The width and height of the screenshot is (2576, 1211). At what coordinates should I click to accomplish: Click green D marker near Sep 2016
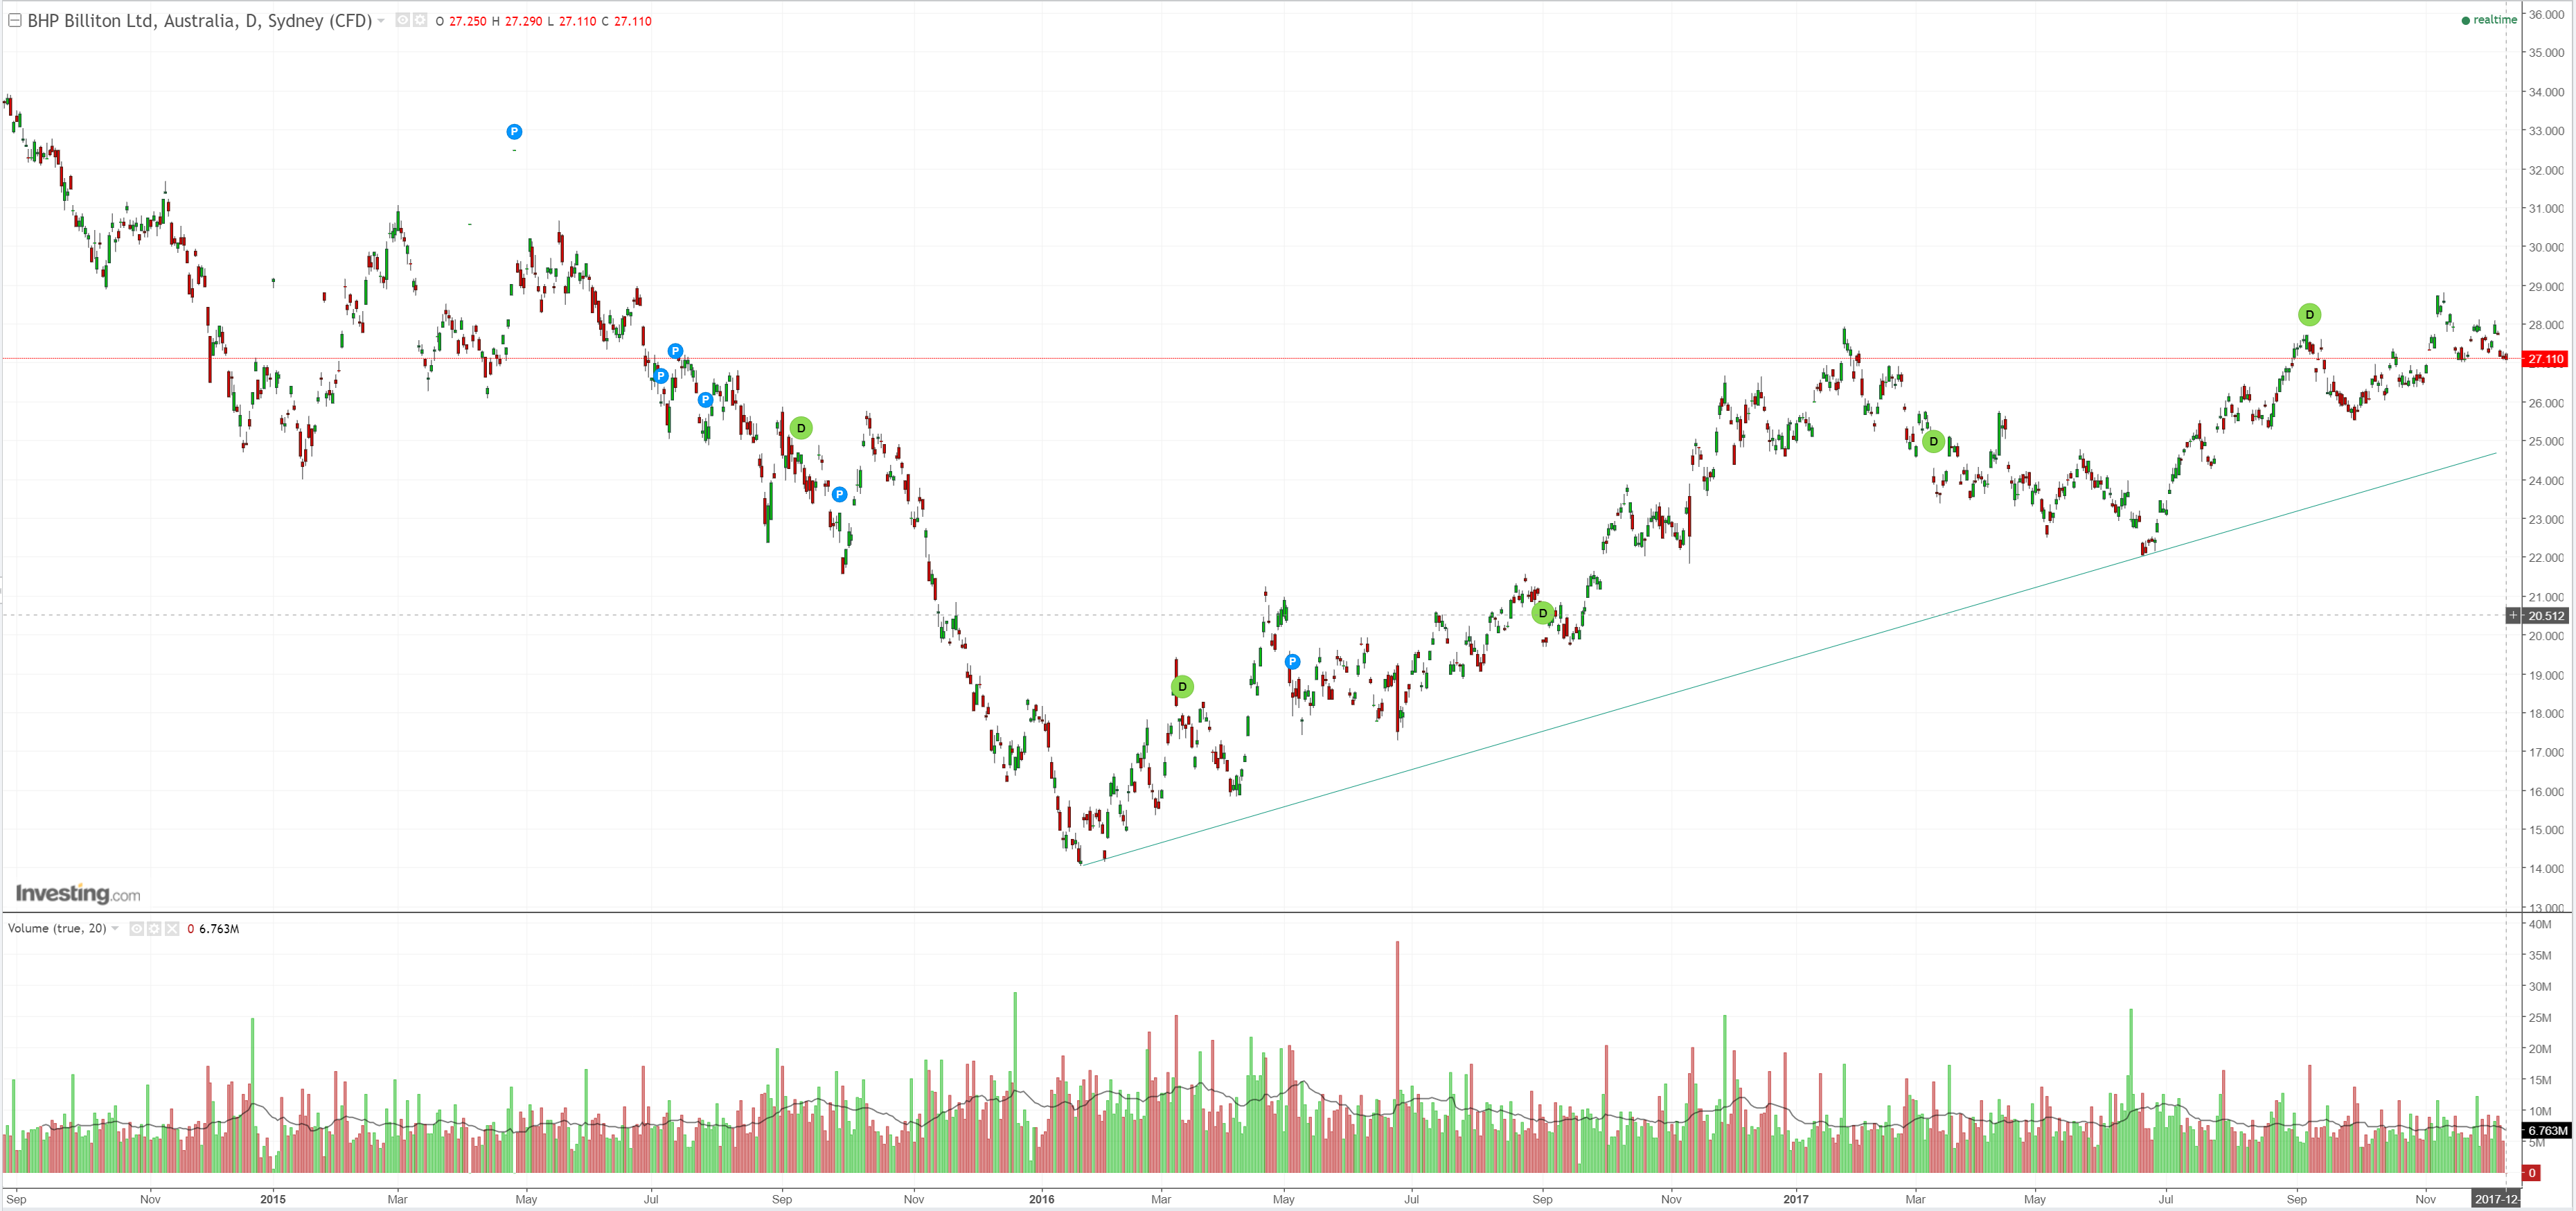pos(1543,613)
